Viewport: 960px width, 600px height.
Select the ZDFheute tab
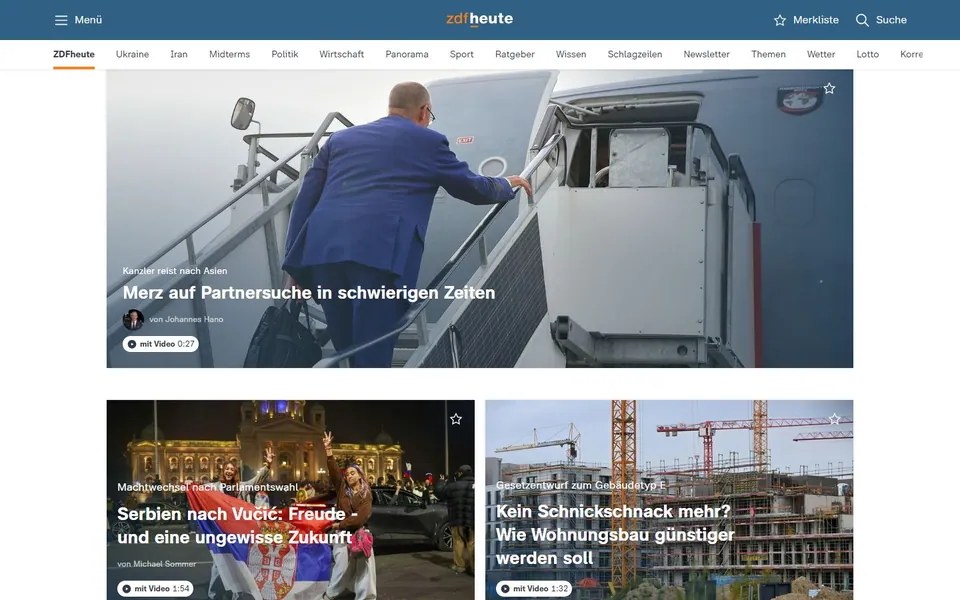click(73, 54)
